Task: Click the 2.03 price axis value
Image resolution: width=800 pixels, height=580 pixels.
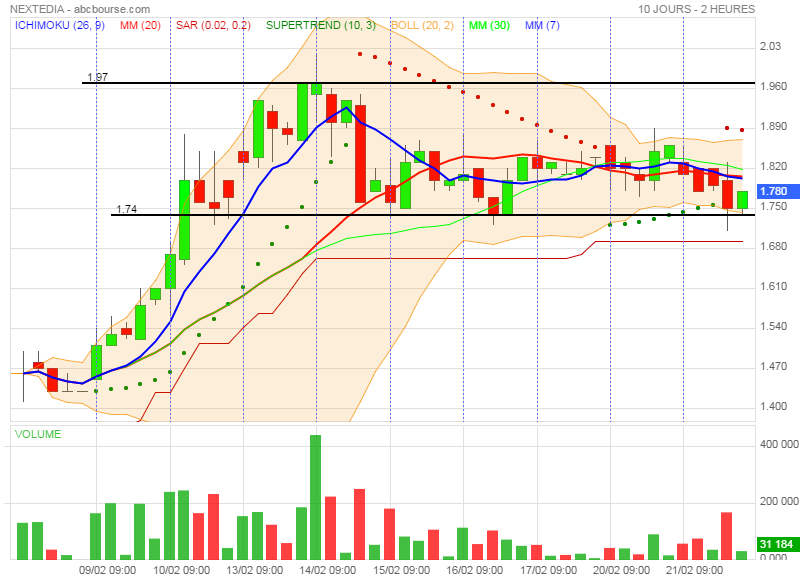Action: [x=770, y=46]
